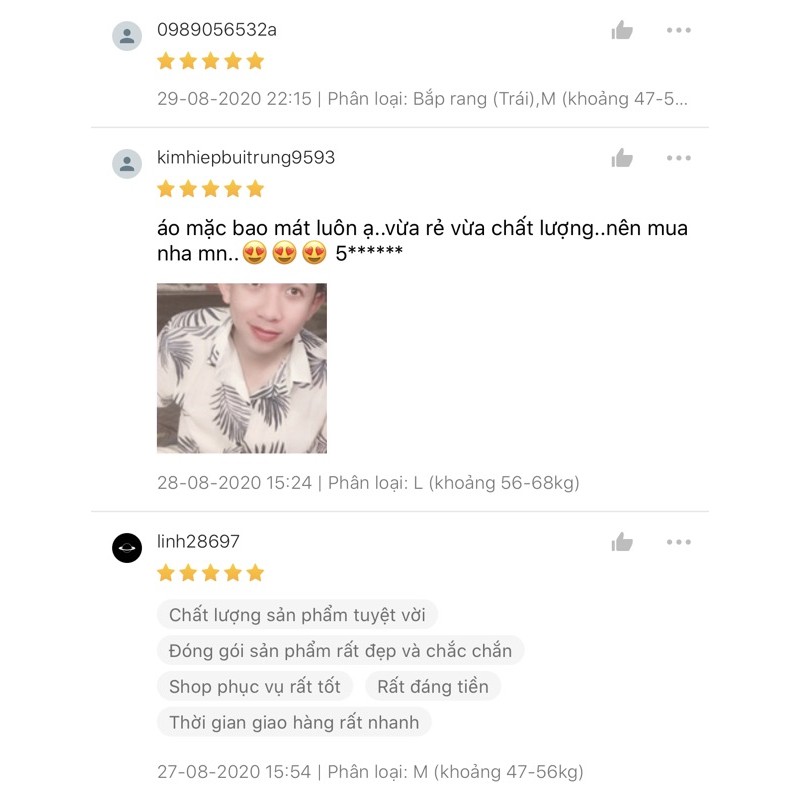Open avatar of kimhiepbuitrung9593
800x800 pixels.
pyautogui.click(x=127, y=164)
